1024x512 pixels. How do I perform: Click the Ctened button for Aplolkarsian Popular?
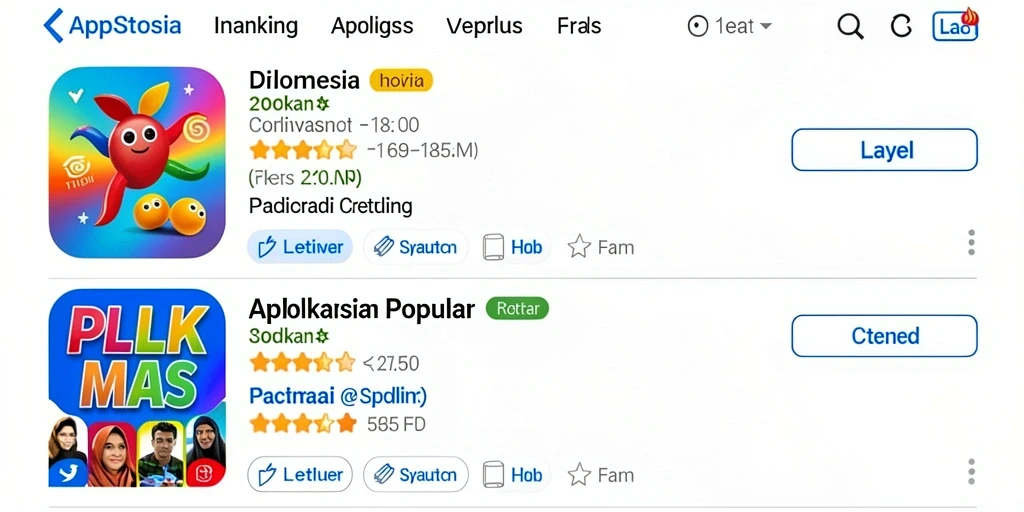[884, 336]
